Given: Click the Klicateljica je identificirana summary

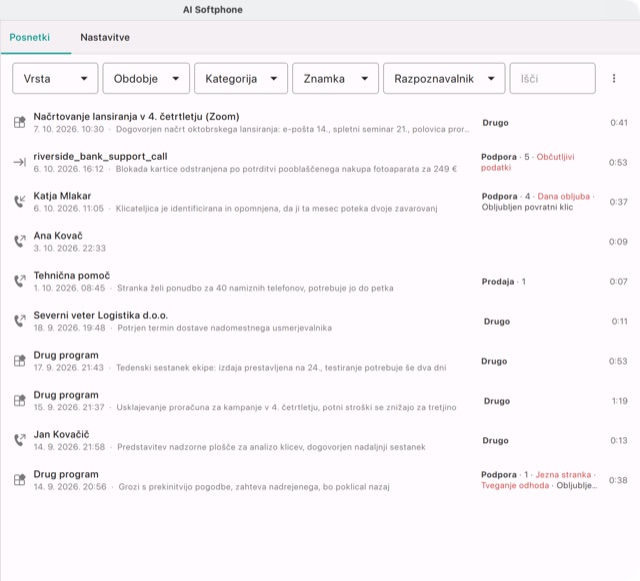Looking at the screenshot, I should (x=276, y=209).
